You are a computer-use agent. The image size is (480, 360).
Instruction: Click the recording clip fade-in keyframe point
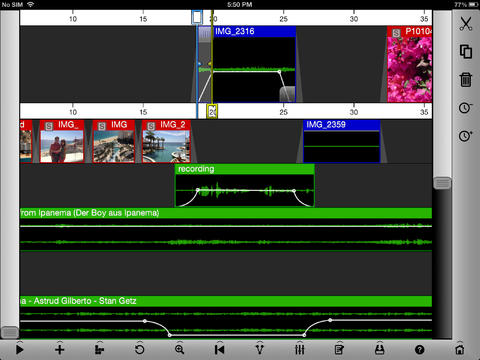pos(198,190)
